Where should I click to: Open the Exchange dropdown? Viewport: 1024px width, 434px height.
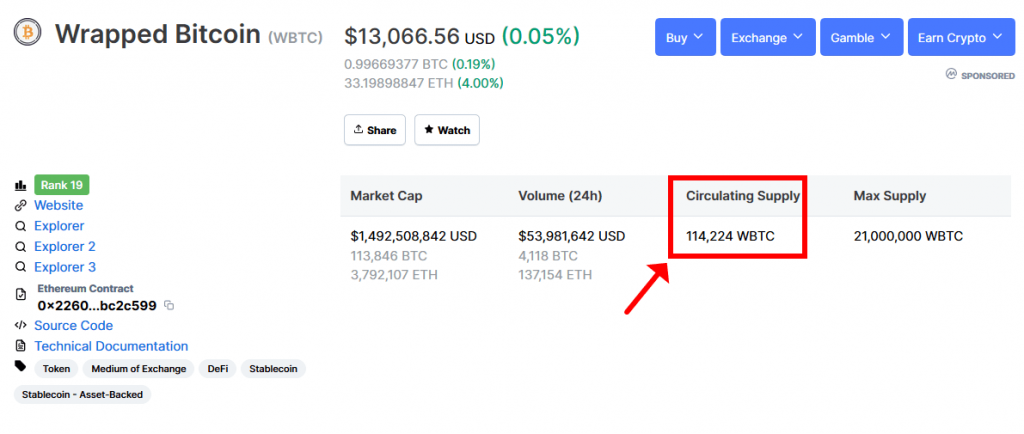(768, 37)
